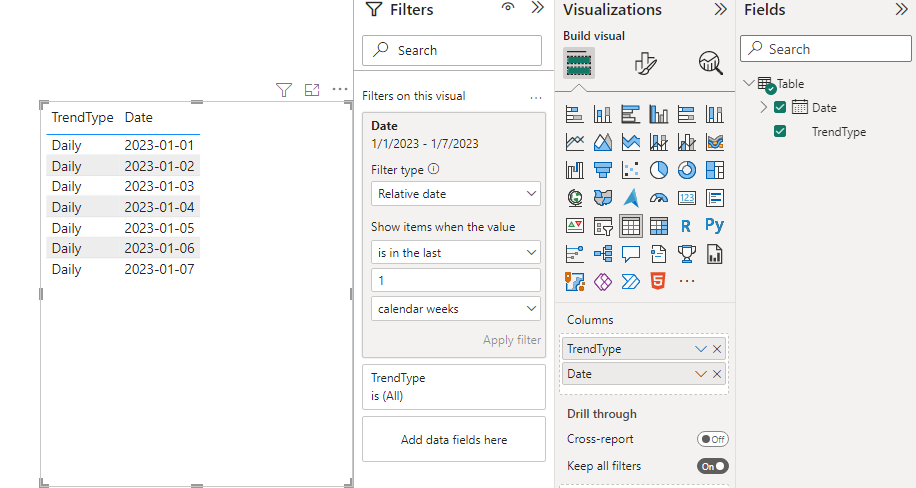Open TrendType column options chevron
Image resolution: width=916 pixels, height=488 pixels.
point(701,349)
